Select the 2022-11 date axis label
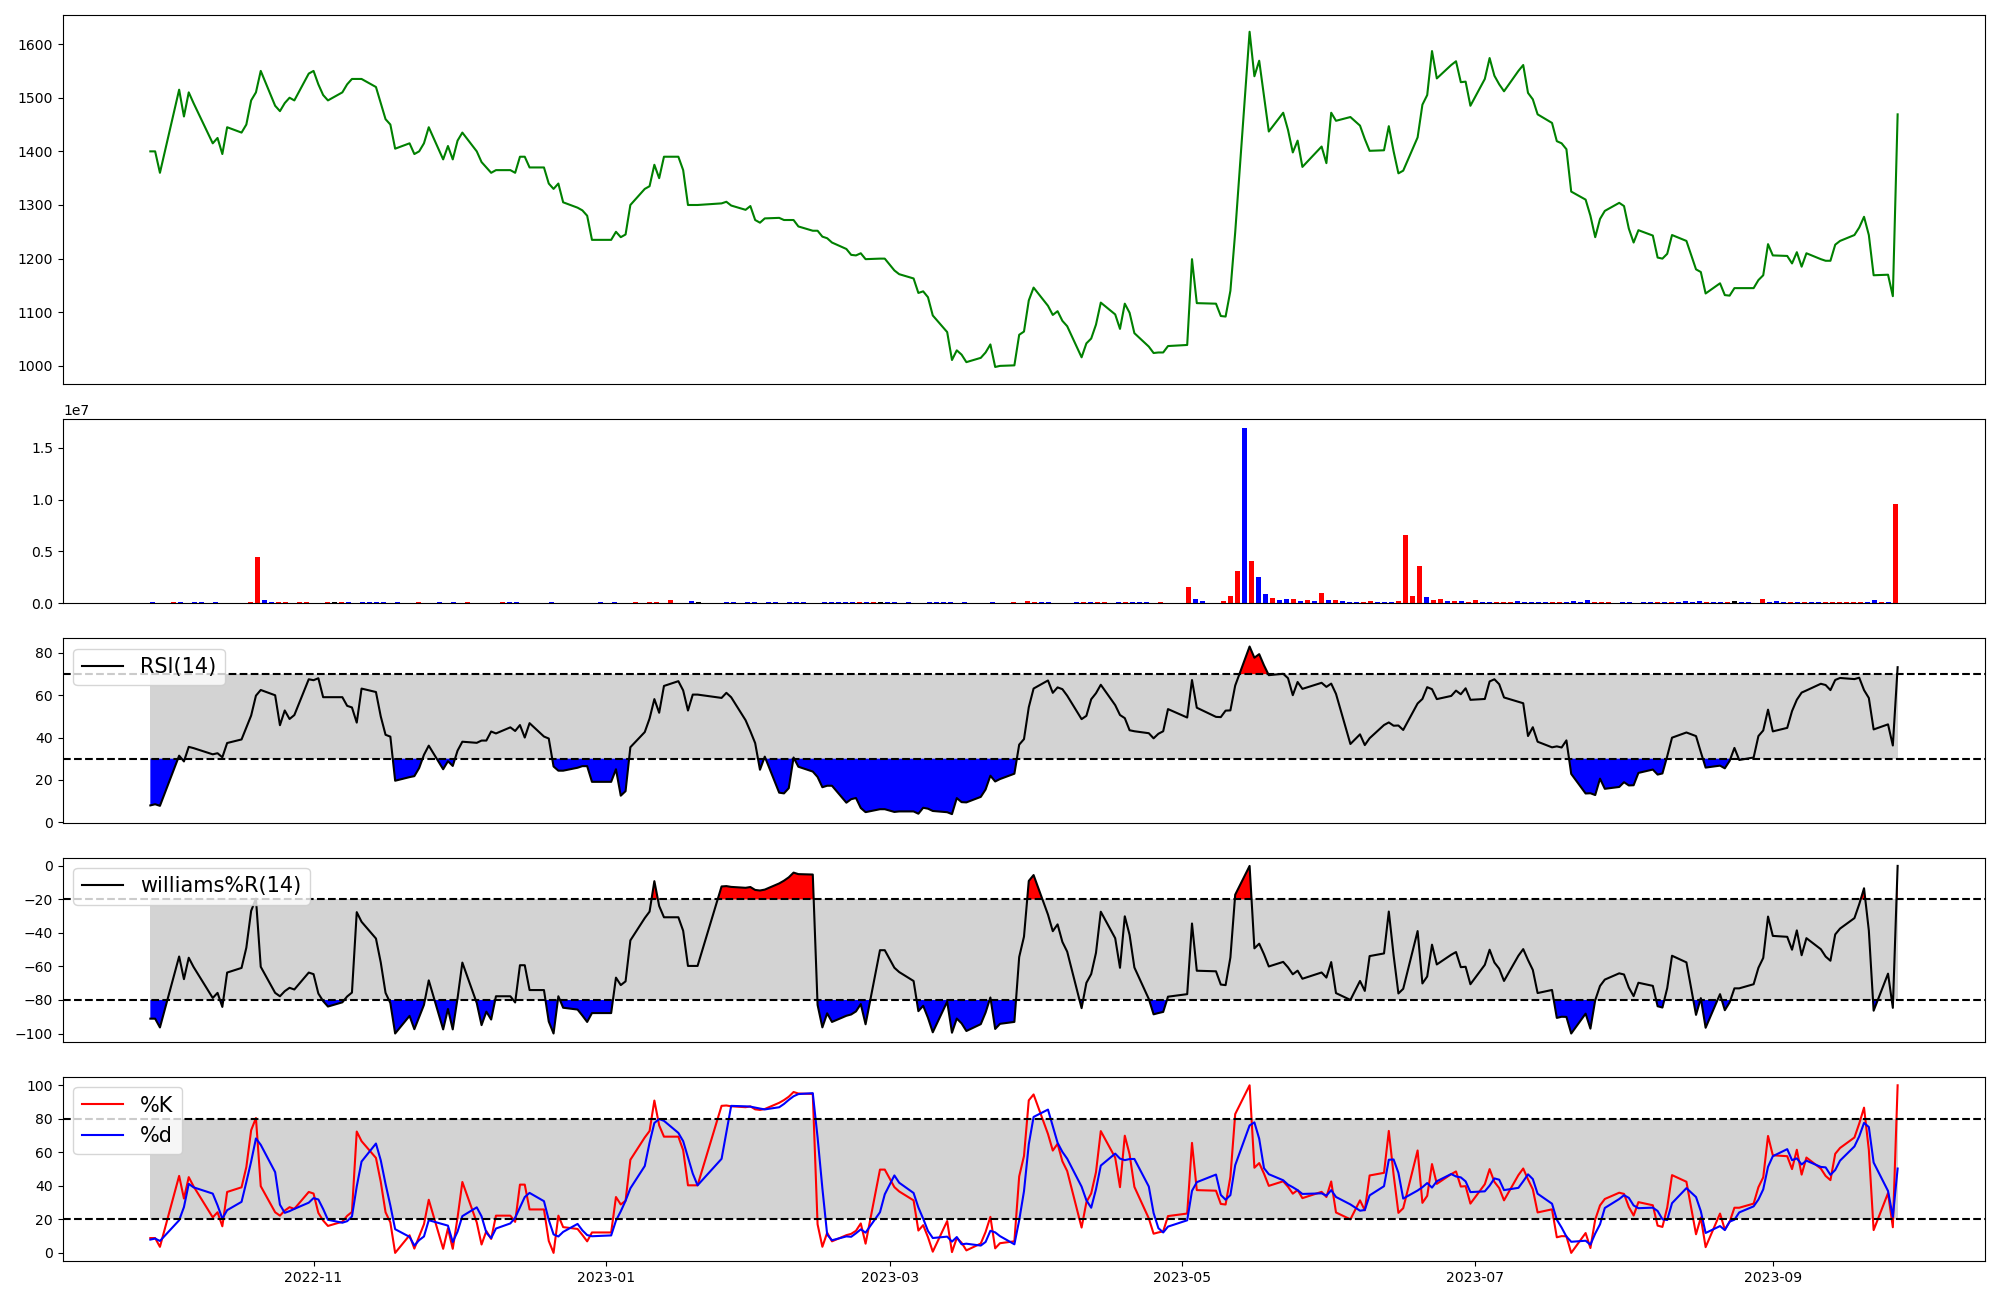The width and height of the screenshot is (2000, 1300). tap(313, 1277)
